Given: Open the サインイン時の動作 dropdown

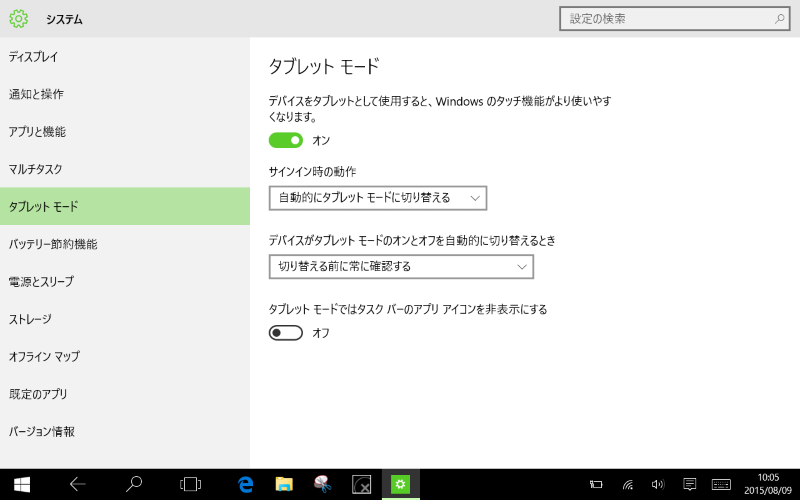Looking at the screenshot, I should tap(378, 198).
